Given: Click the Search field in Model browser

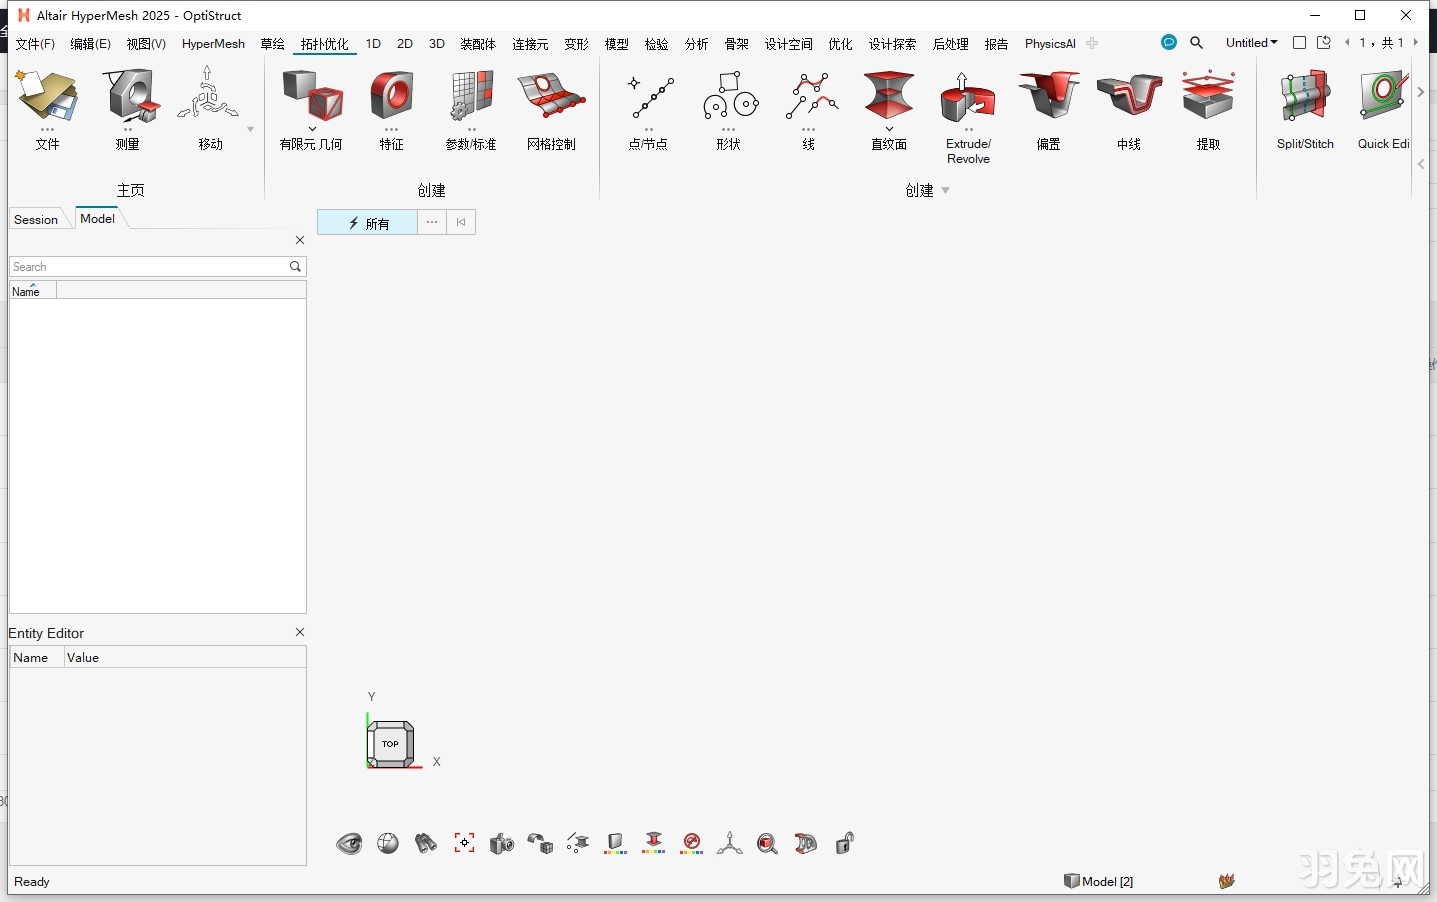Looking at the screenshot, I should point(148,267).
